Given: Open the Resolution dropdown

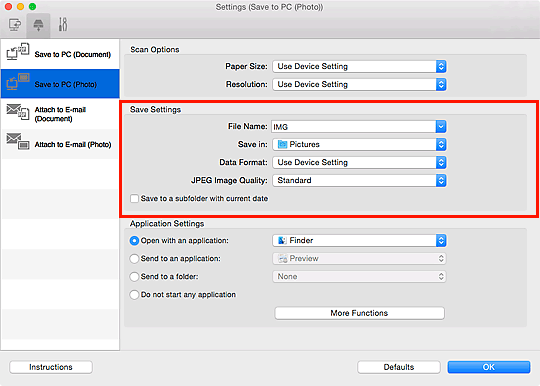Looking at the screenshot, I should [359, 84].
